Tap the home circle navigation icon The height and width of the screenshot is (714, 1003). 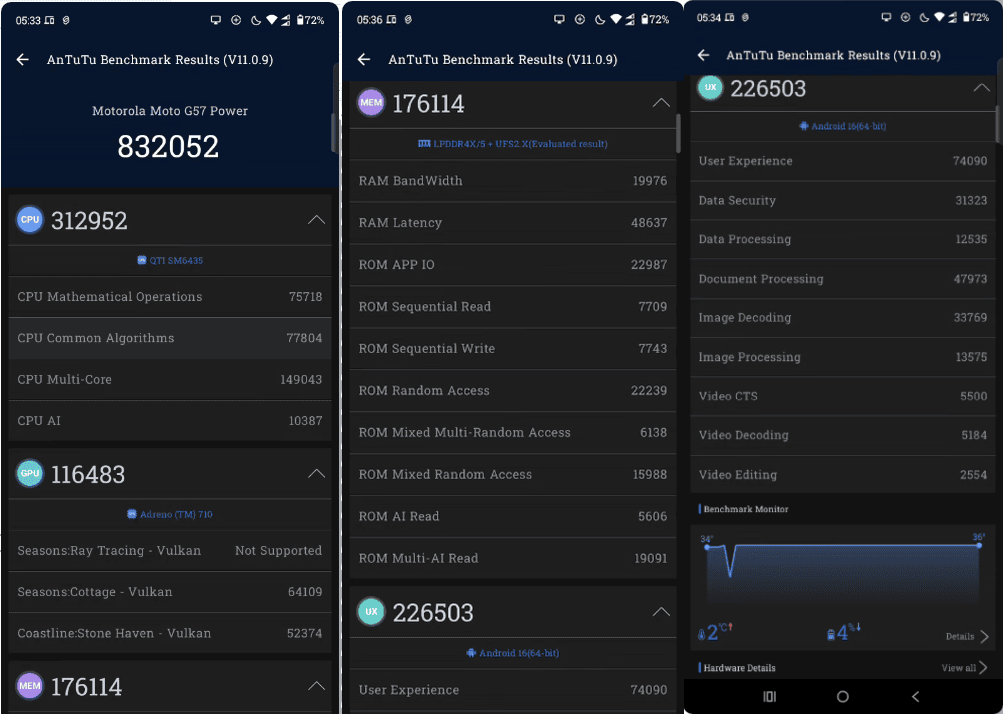[842, 697]
